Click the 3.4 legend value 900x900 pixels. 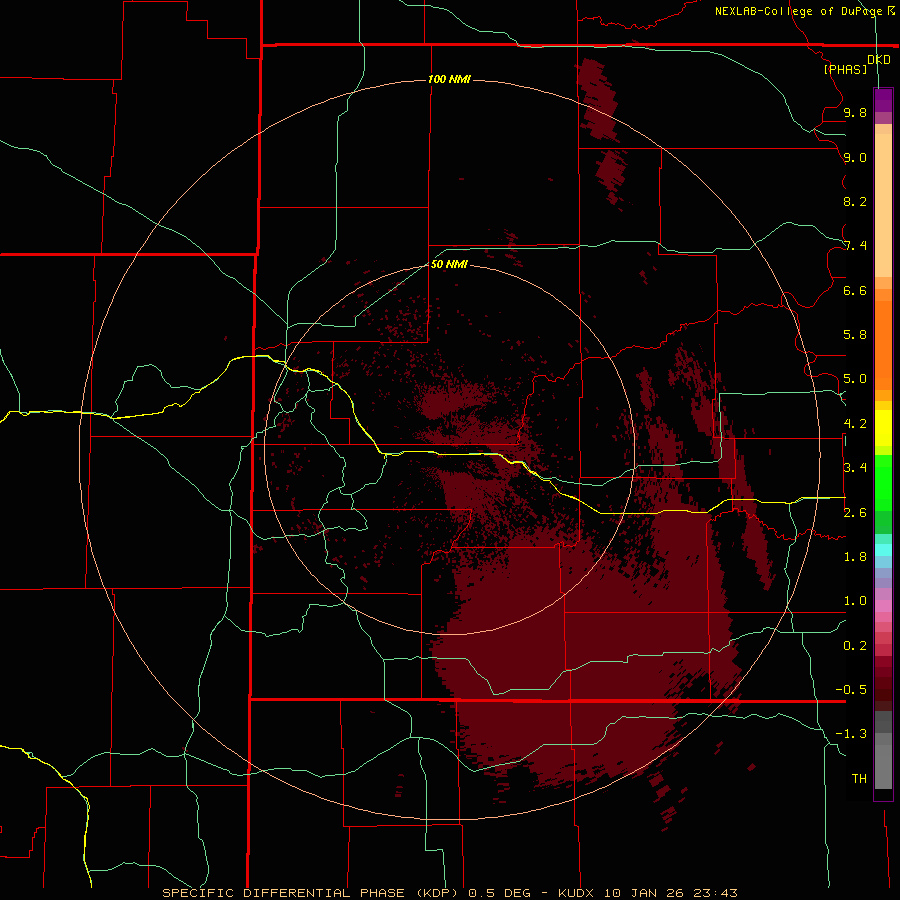point(855,468)
